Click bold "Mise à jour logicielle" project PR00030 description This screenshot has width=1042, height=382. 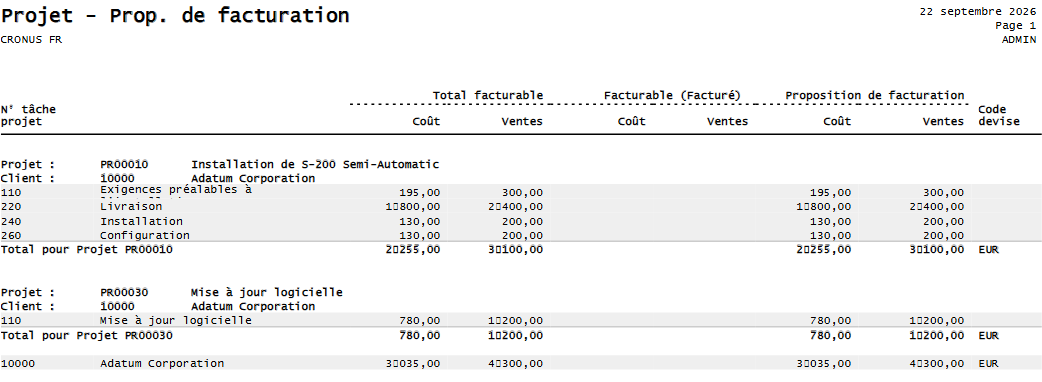click(267, 293)
